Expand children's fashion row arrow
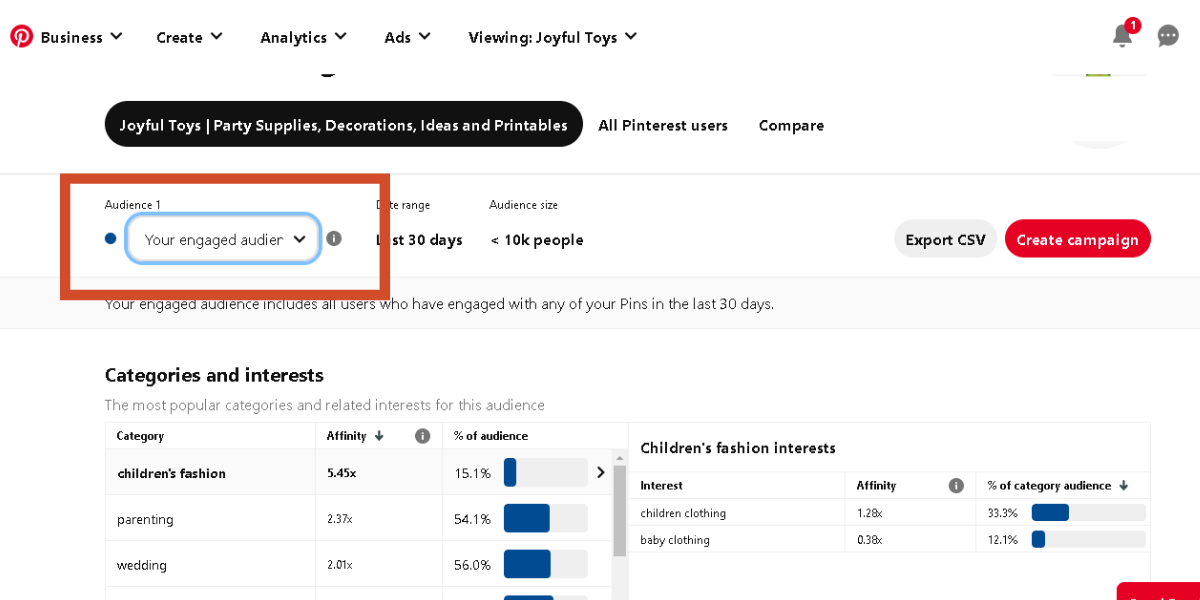 pyautogui.click(x=600, y=473)
